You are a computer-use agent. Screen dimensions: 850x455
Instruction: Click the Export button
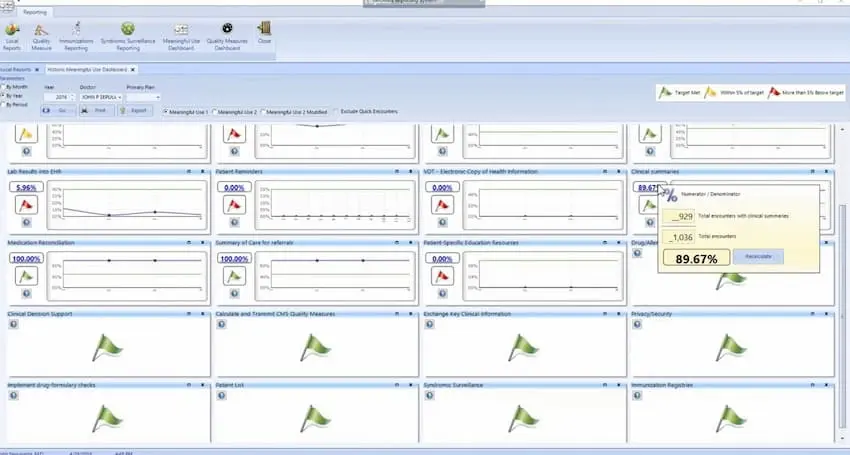coord(135,111)
